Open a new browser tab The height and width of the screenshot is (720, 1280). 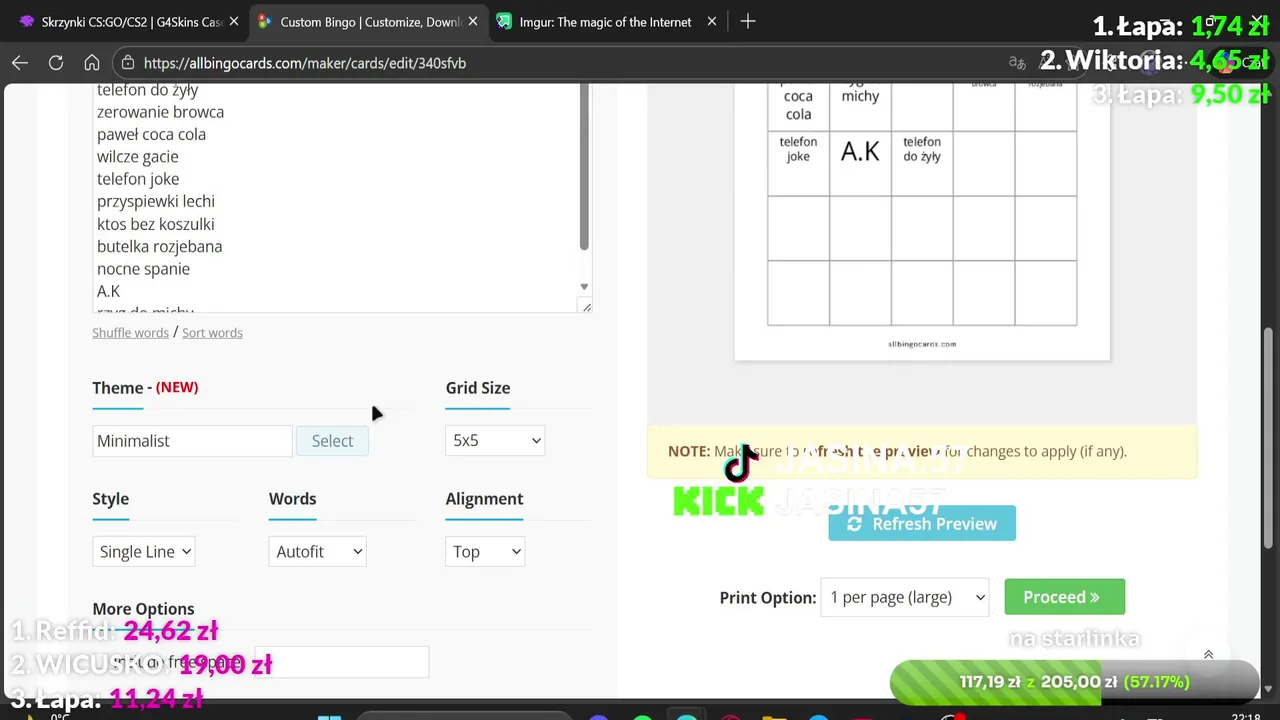click(x=748, y=22)
